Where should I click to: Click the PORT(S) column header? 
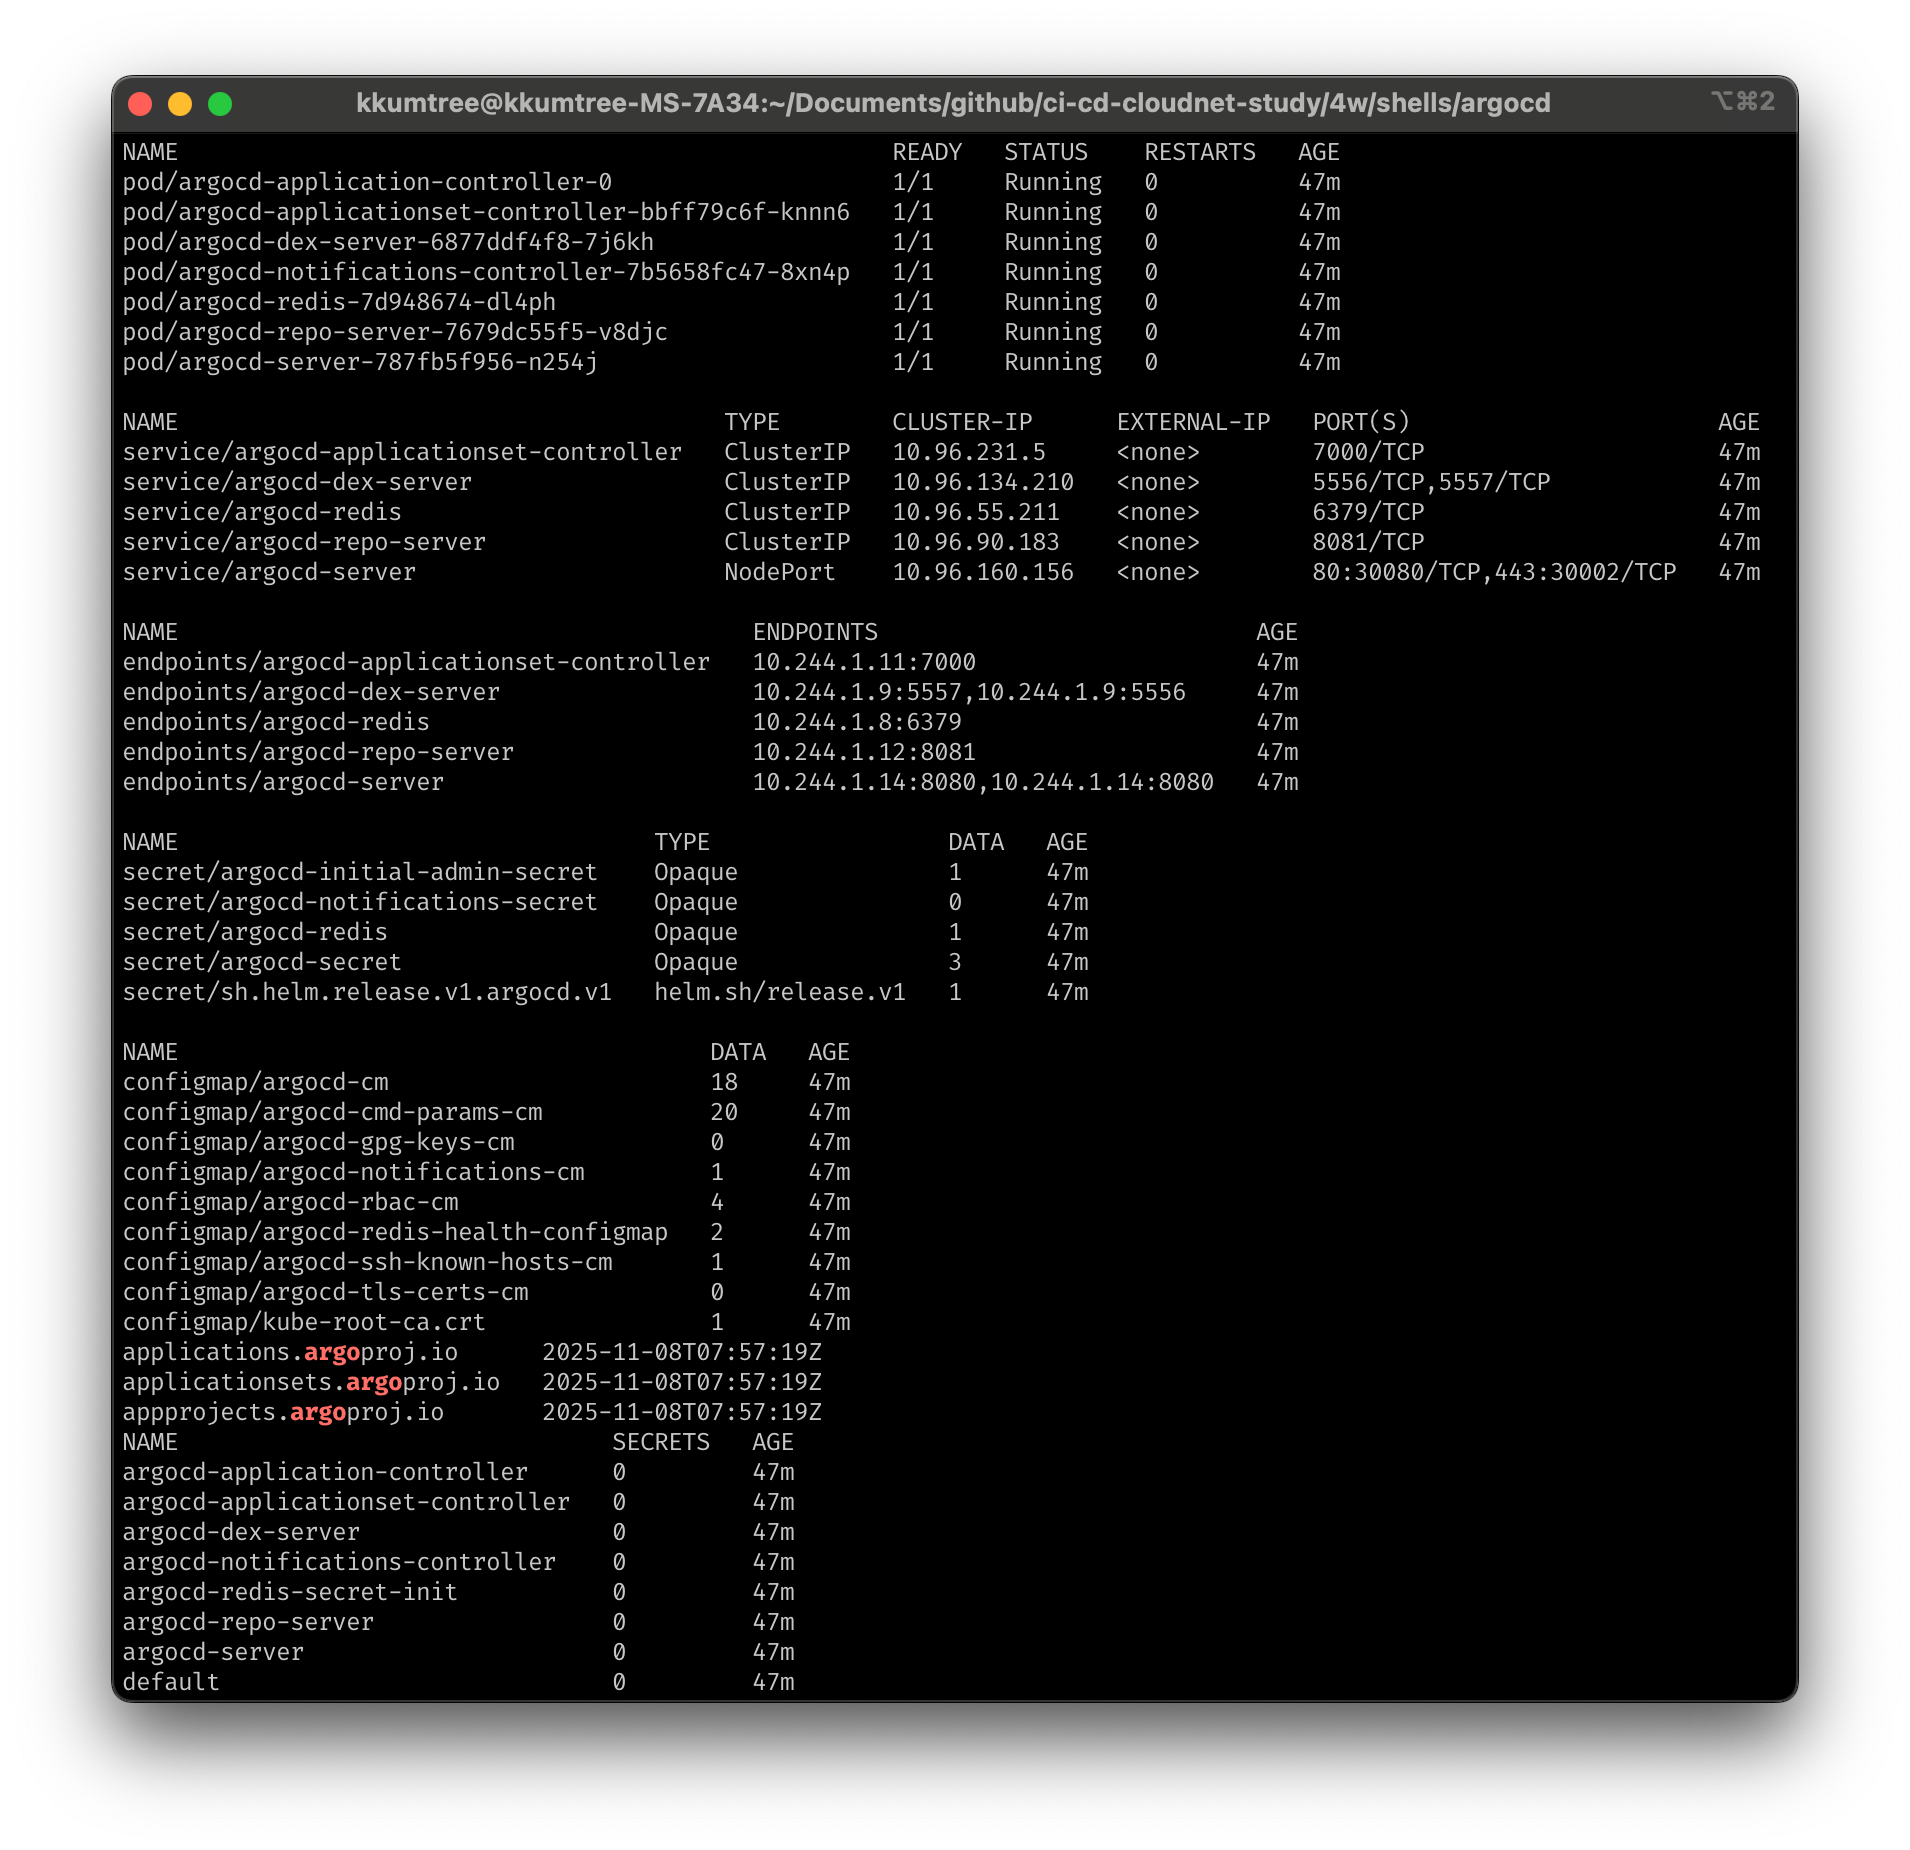click(1361, 423)
